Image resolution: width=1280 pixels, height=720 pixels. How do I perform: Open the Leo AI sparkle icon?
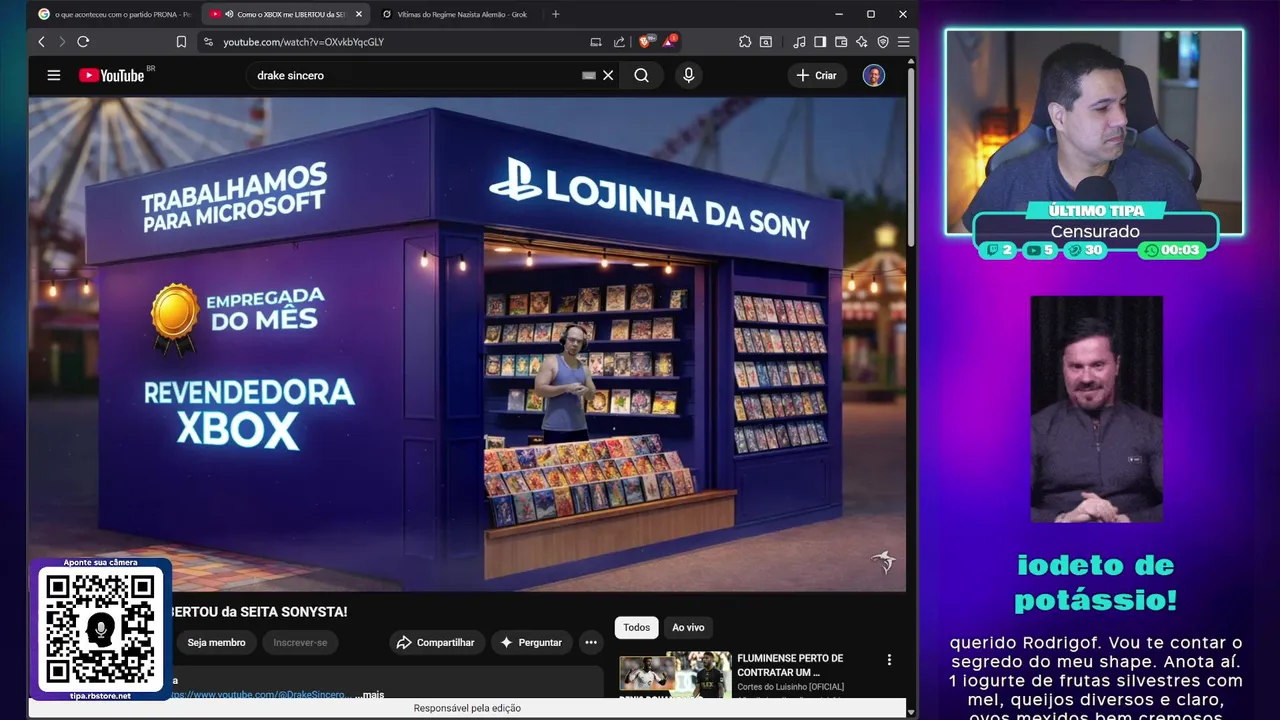point(862,41)
